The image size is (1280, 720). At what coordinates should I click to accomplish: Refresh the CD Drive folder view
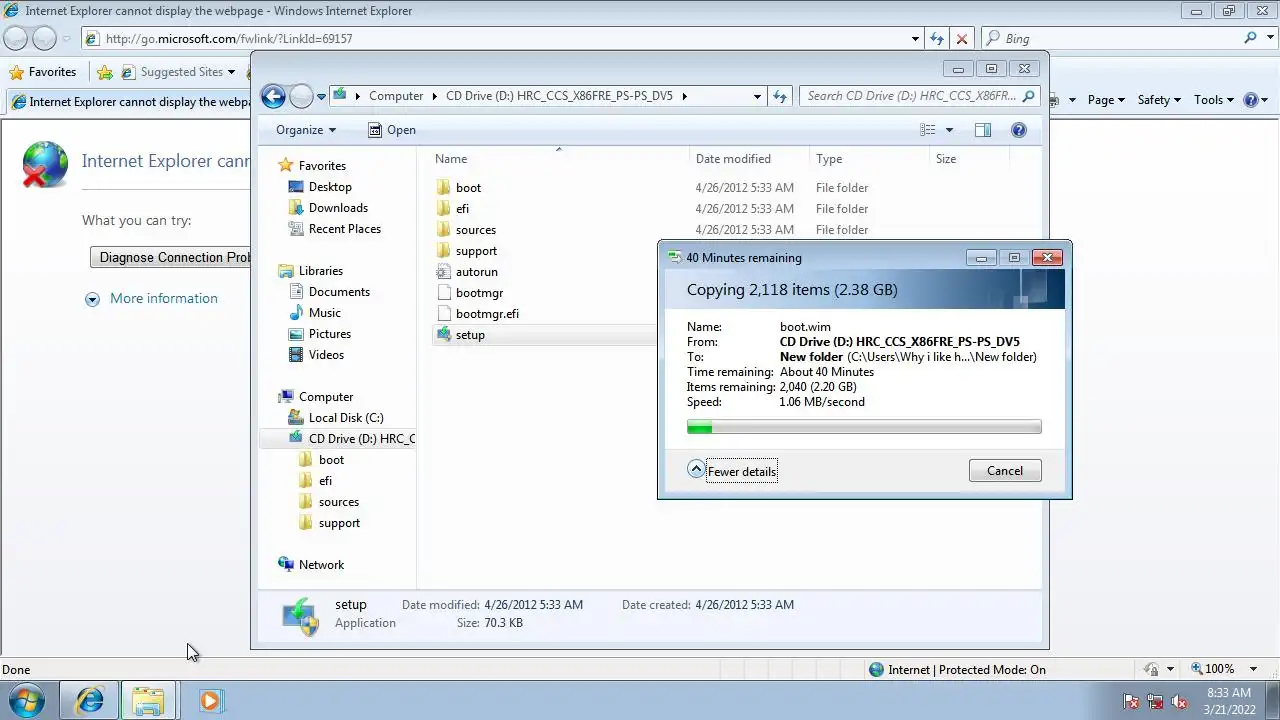[x=780, y=96]
